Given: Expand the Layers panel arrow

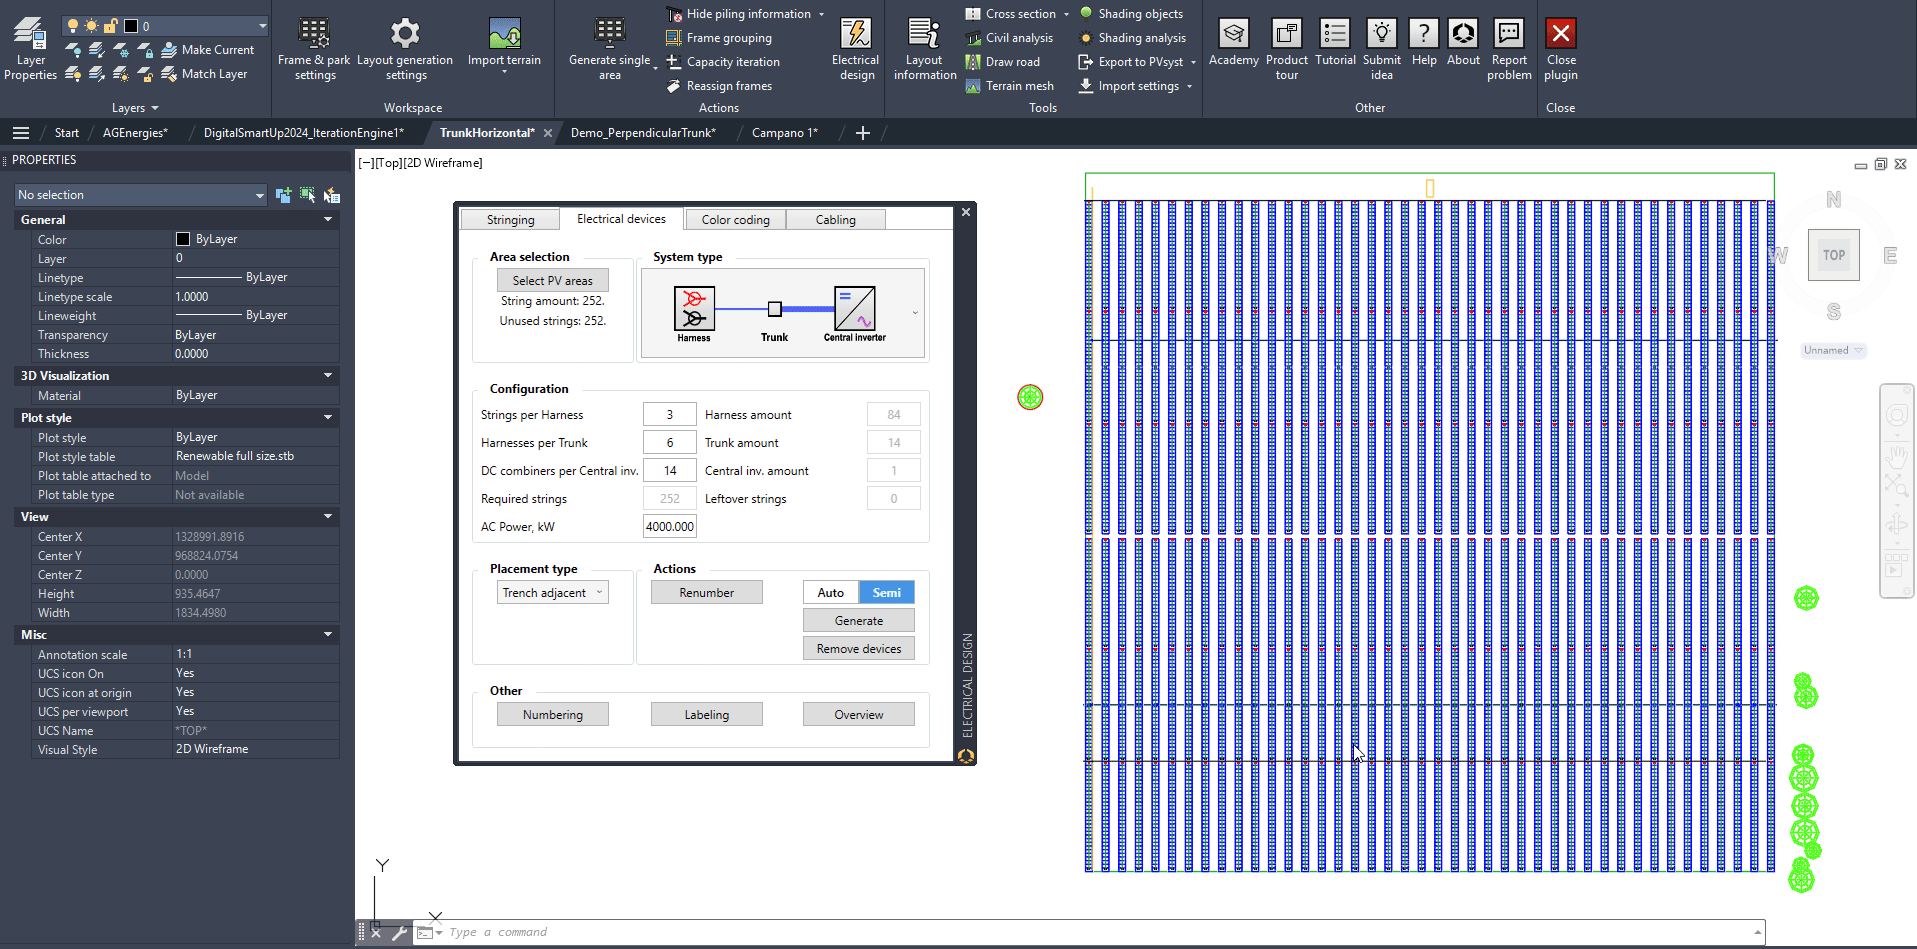Looking at the screenshot, I should click(155, 108).
